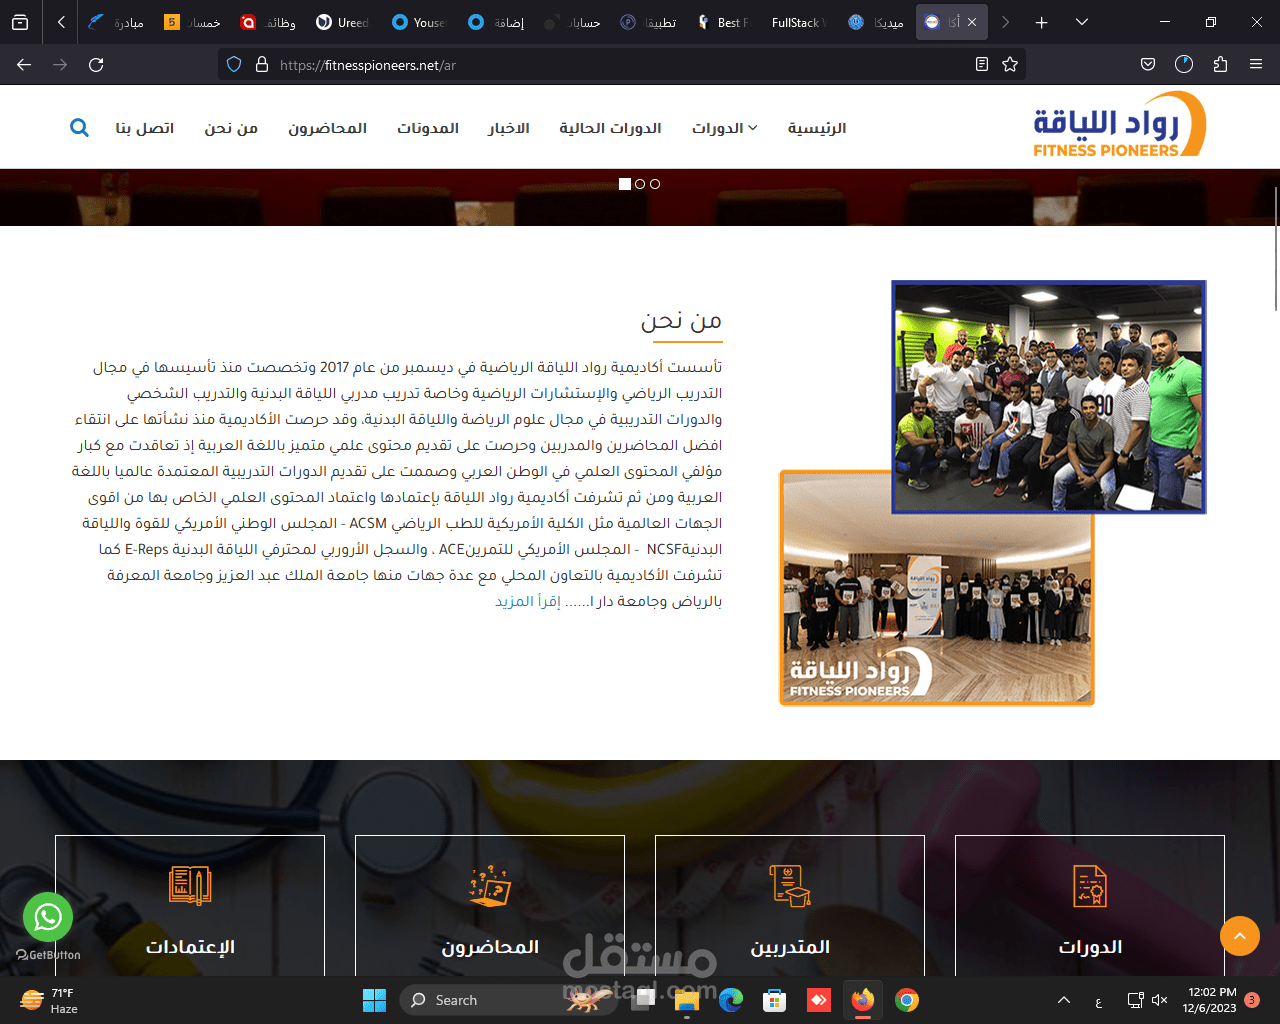
Task: Open الدورات الحالية menu item
Action: (610, 128)
